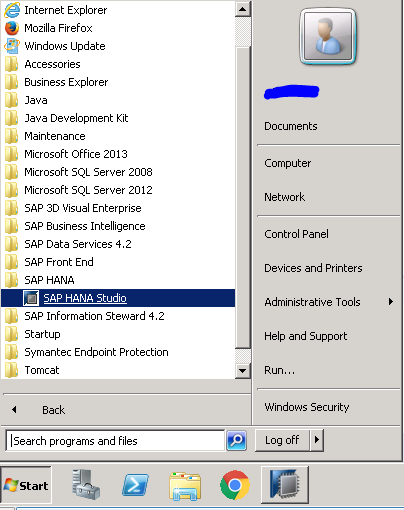Select Administrative Tools menu entry
The height and width of the screenshot is (510, 404).
[312, 302]
